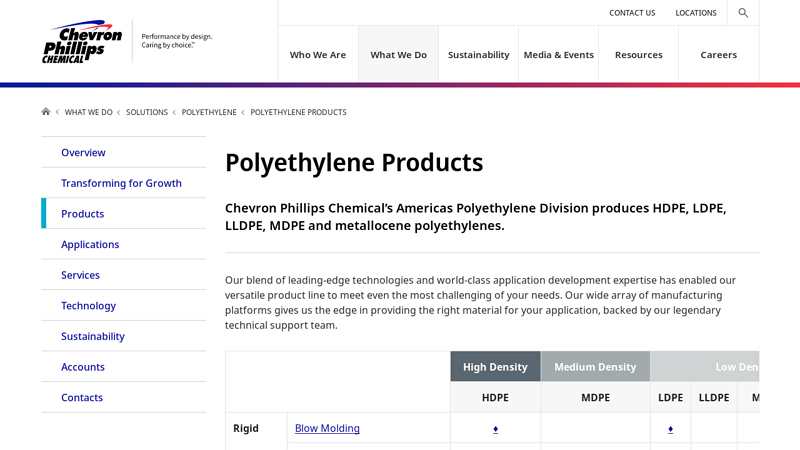Open the Media & Events menu

tap(559, 55)
